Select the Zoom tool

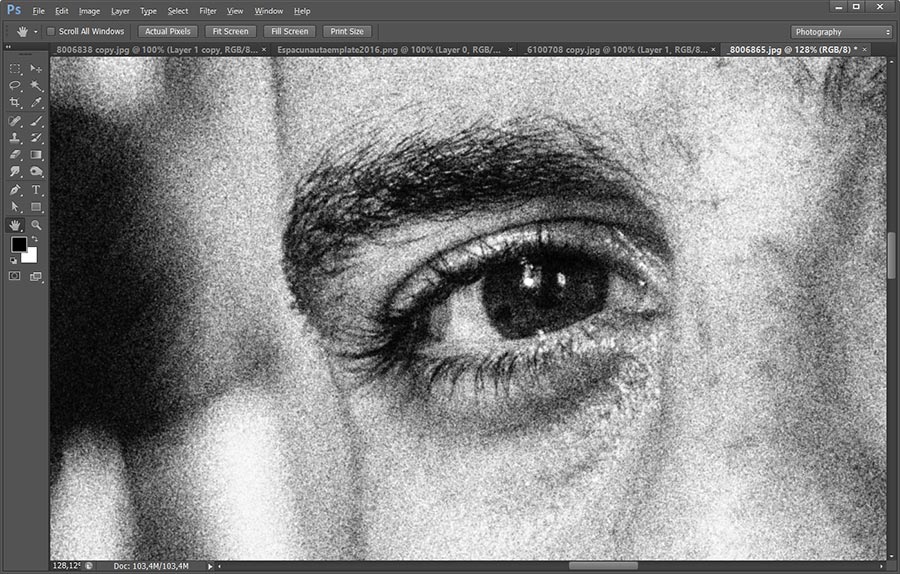tap(36, 225)
